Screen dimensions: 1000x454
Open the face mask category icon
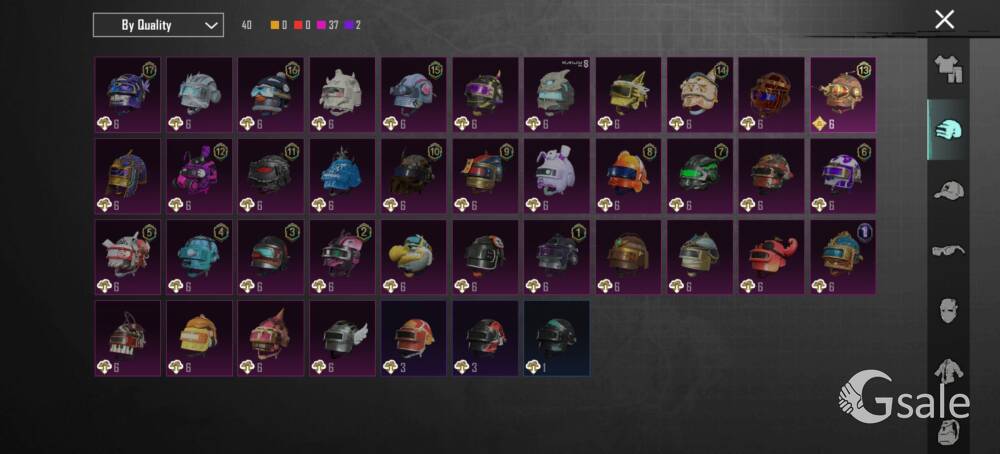pyautogui.click(x=948, y=311)
